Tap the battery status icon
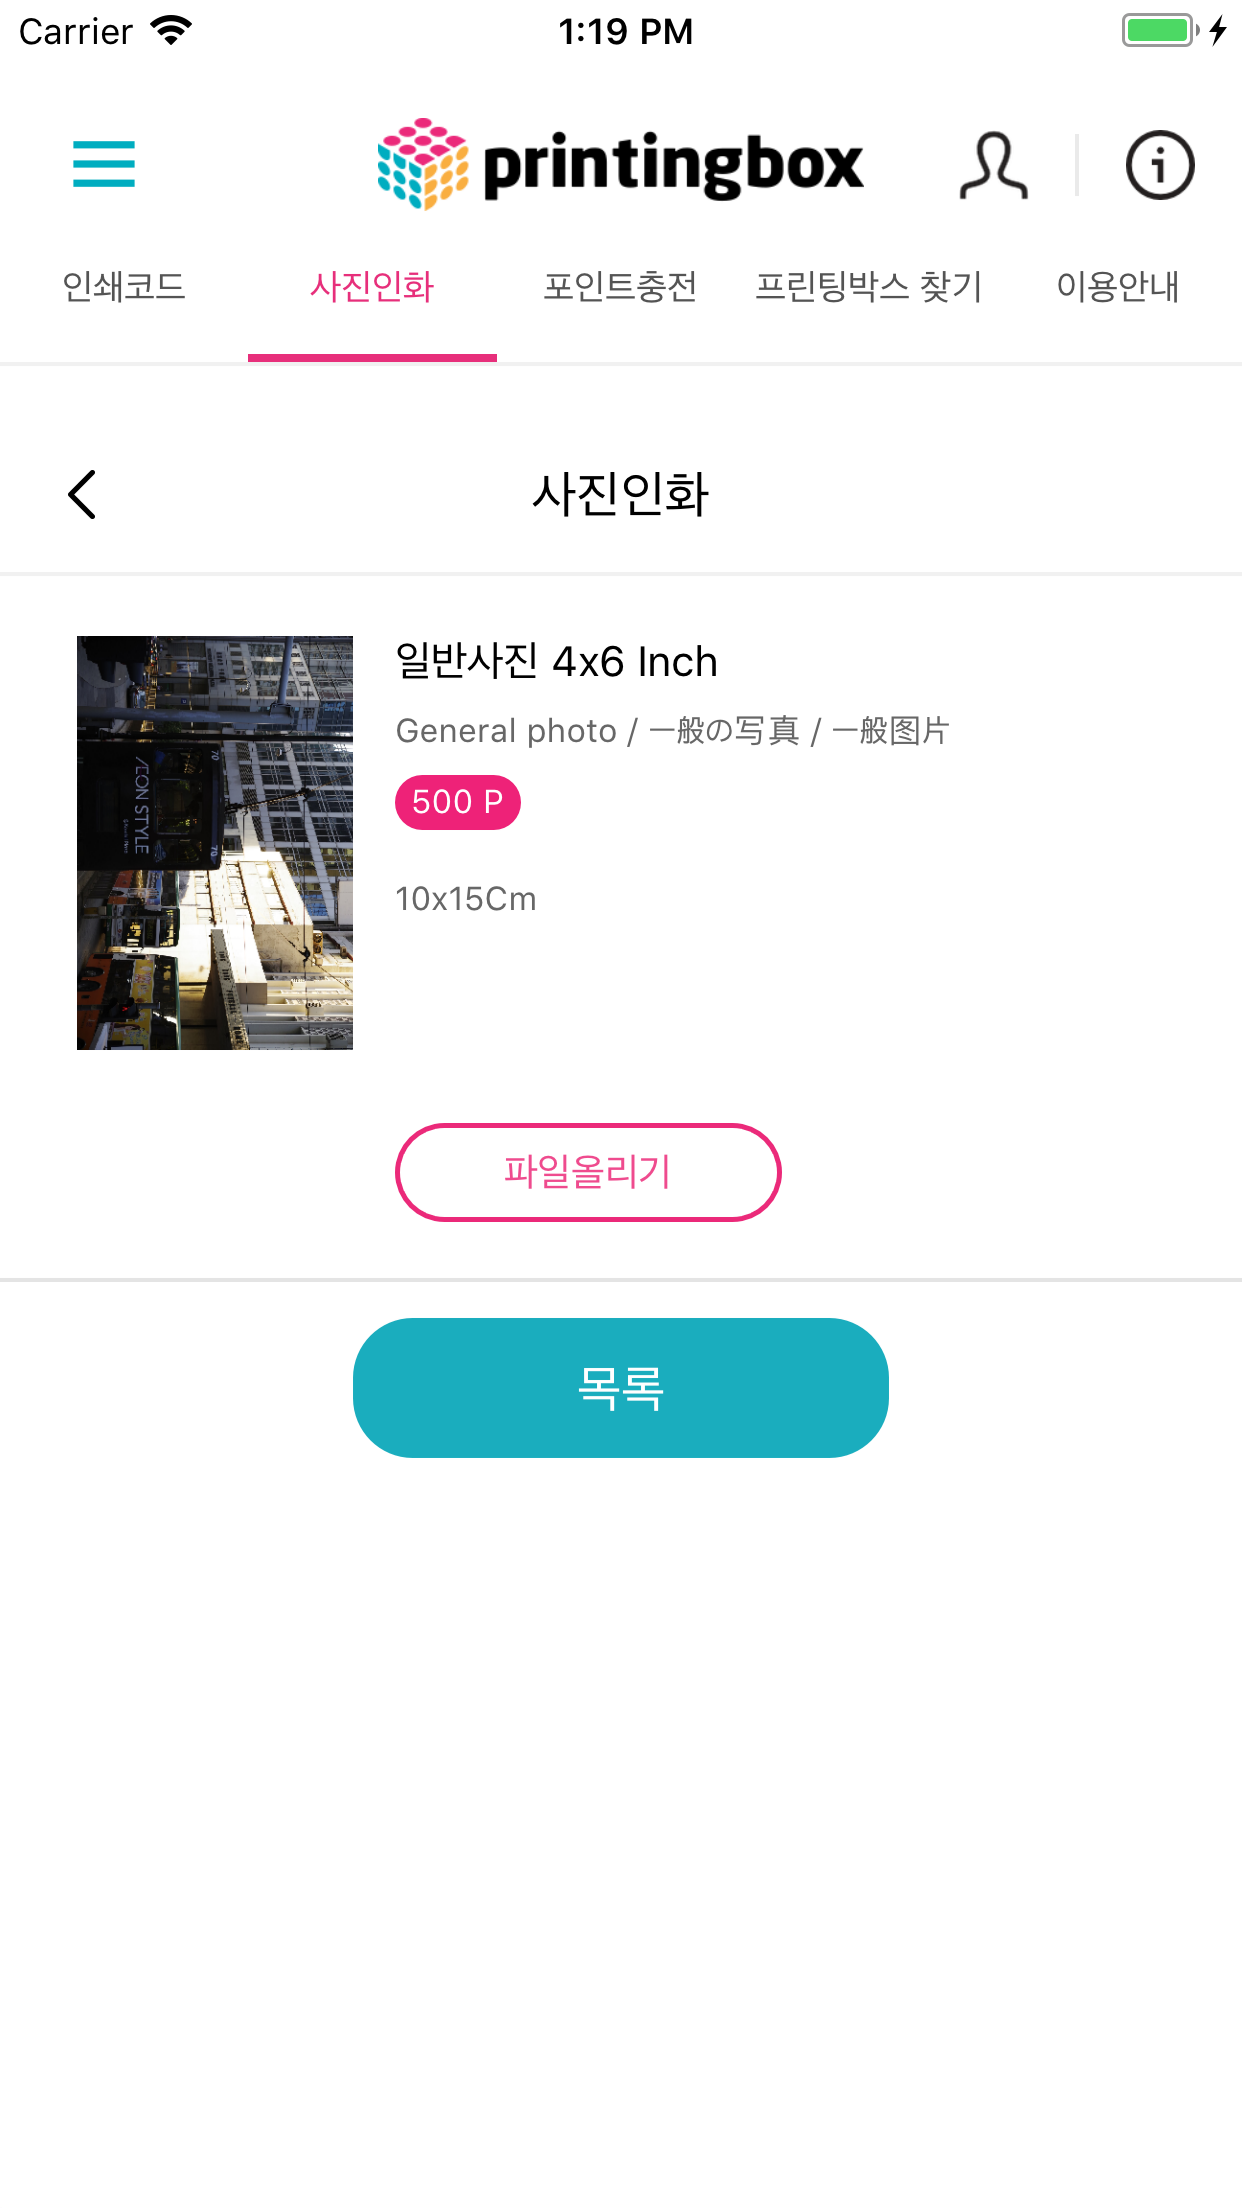This screenshot has width=1242, height=2208. click(1159, 31)
